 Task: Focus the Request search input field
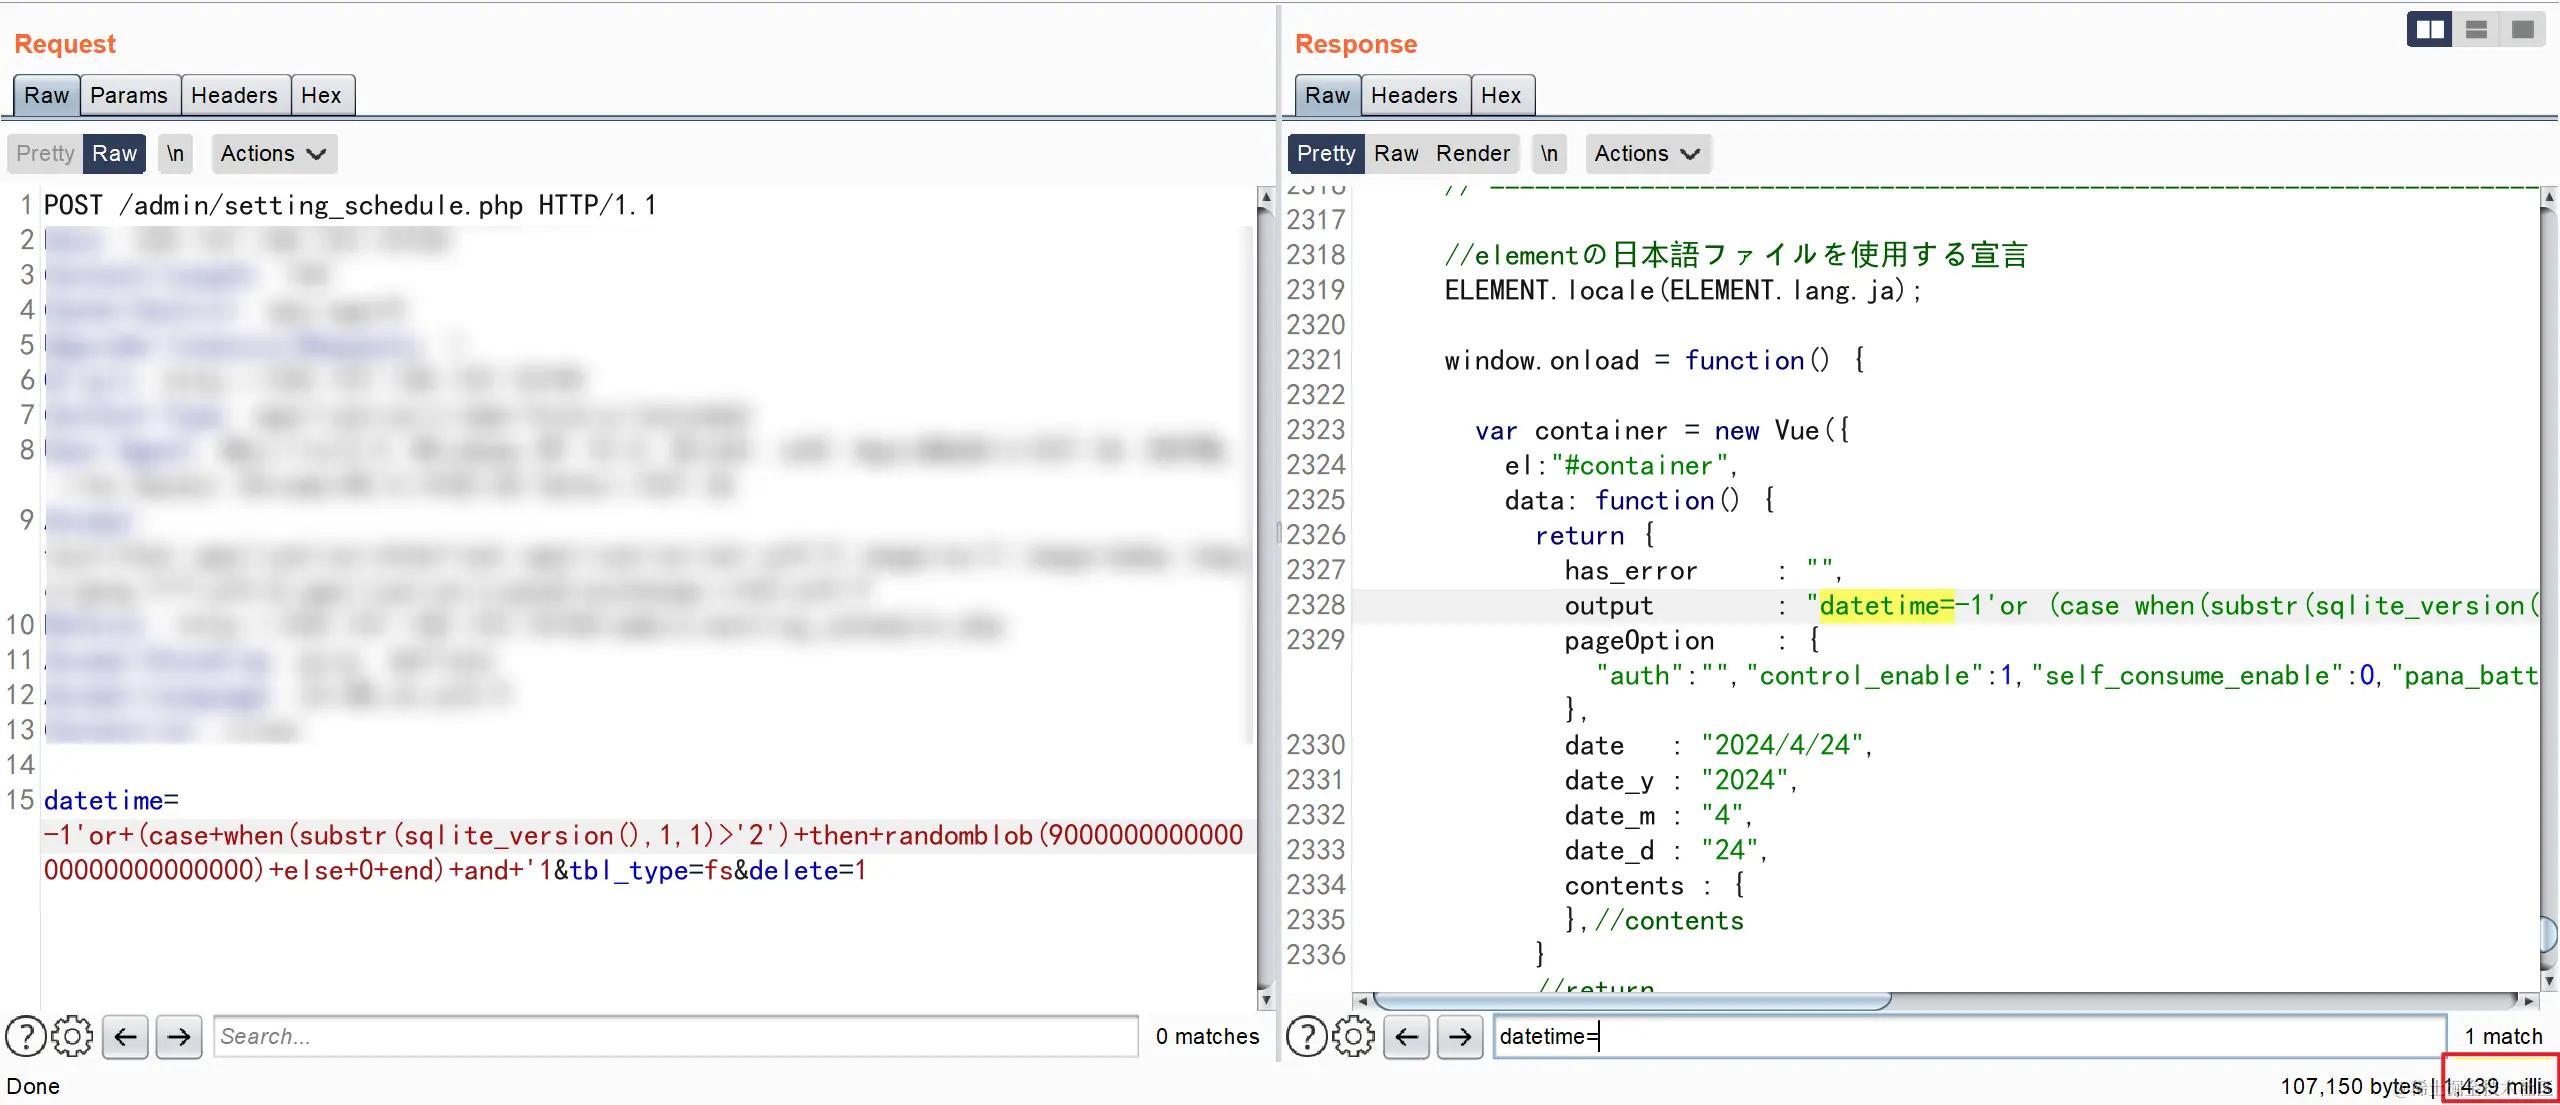(x=675, y=1036)
